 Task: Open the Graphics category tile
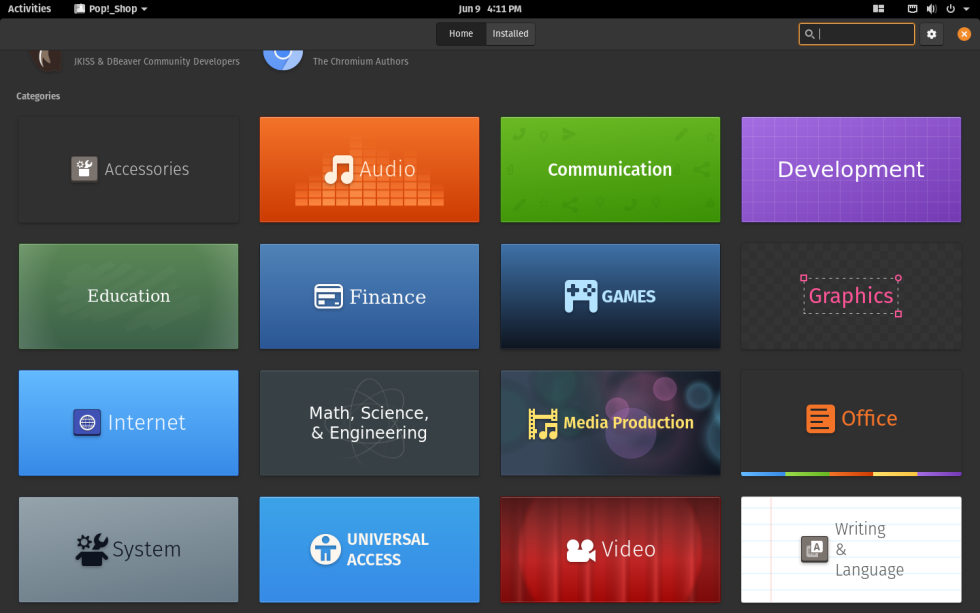[x=850, y=296]
